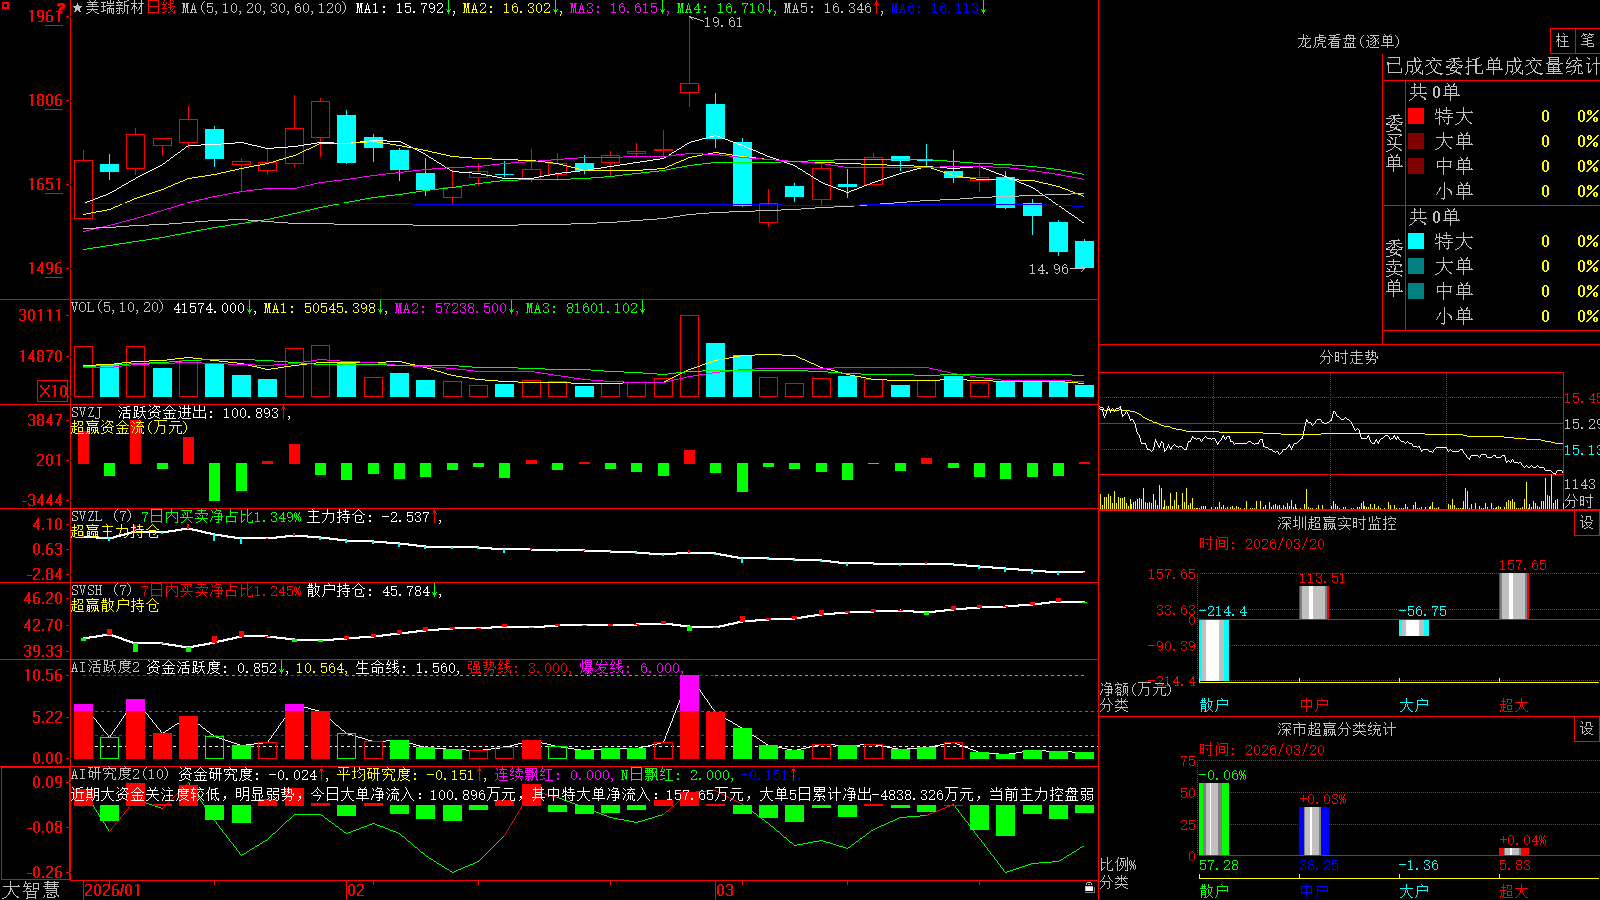Click the AI研究度2(10) indicator label
This screenshot has height=900, width=1600.
click(x=121, y=774)
